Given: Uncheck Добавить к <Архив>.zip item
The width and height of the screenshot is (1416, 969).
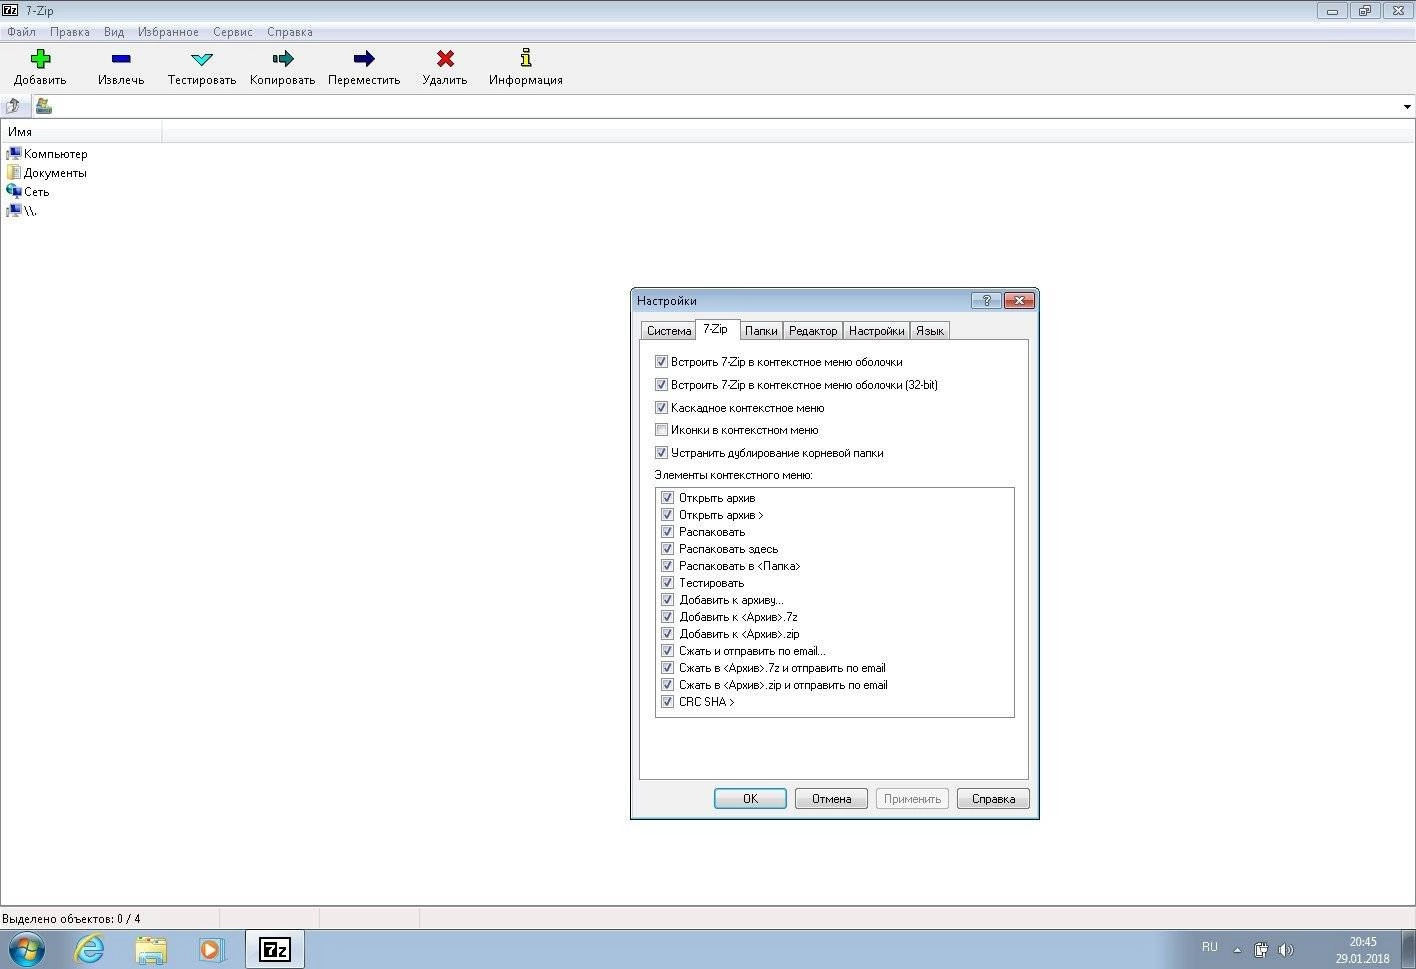Looking at the screenshot, I should tap(667, 634).
